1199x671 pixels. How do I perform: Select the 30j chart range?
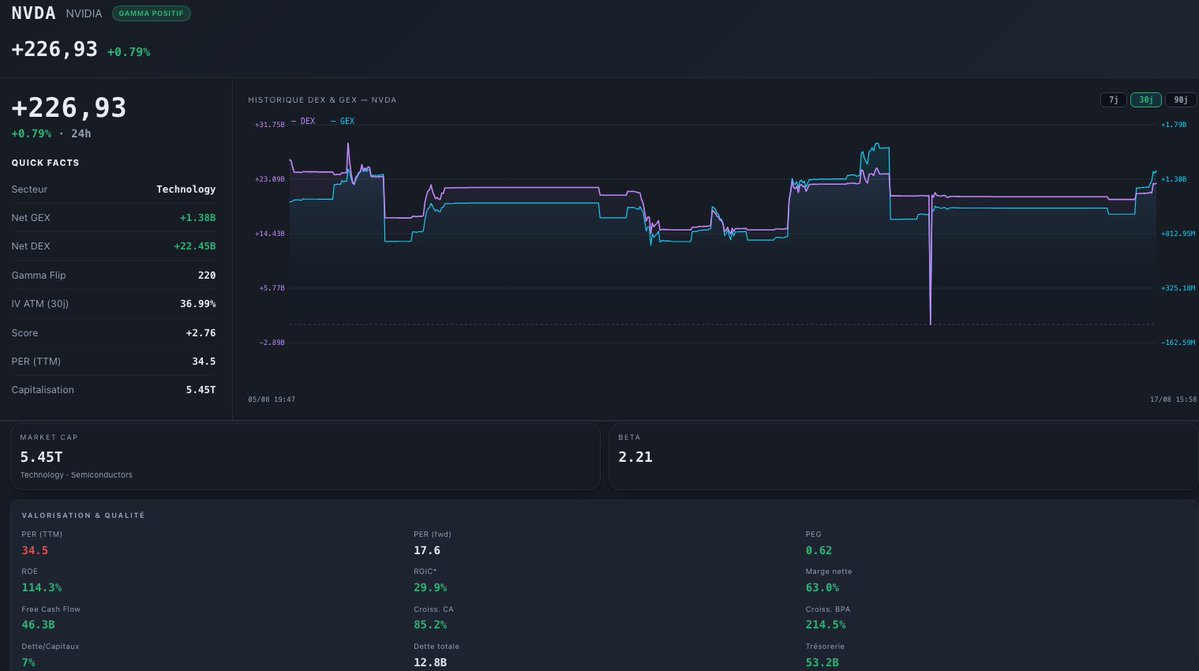coord(1145,100)
